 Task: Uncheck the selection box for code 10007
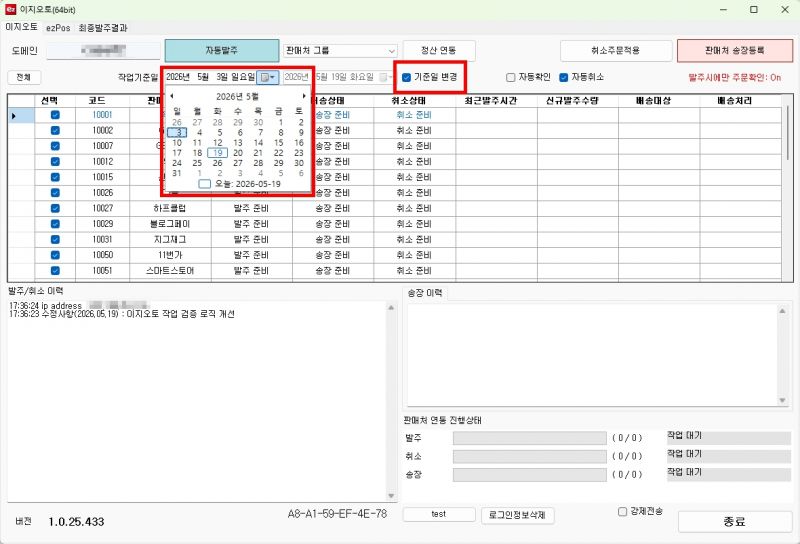click(x=55, y=146)
